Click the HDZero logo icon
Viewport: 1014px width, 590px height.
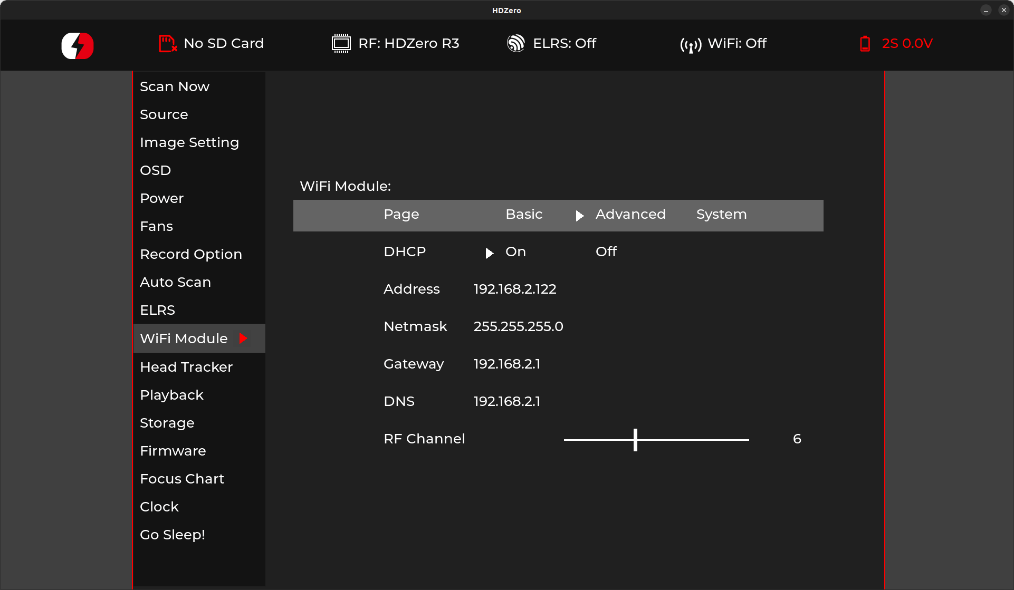click(77, 45)
